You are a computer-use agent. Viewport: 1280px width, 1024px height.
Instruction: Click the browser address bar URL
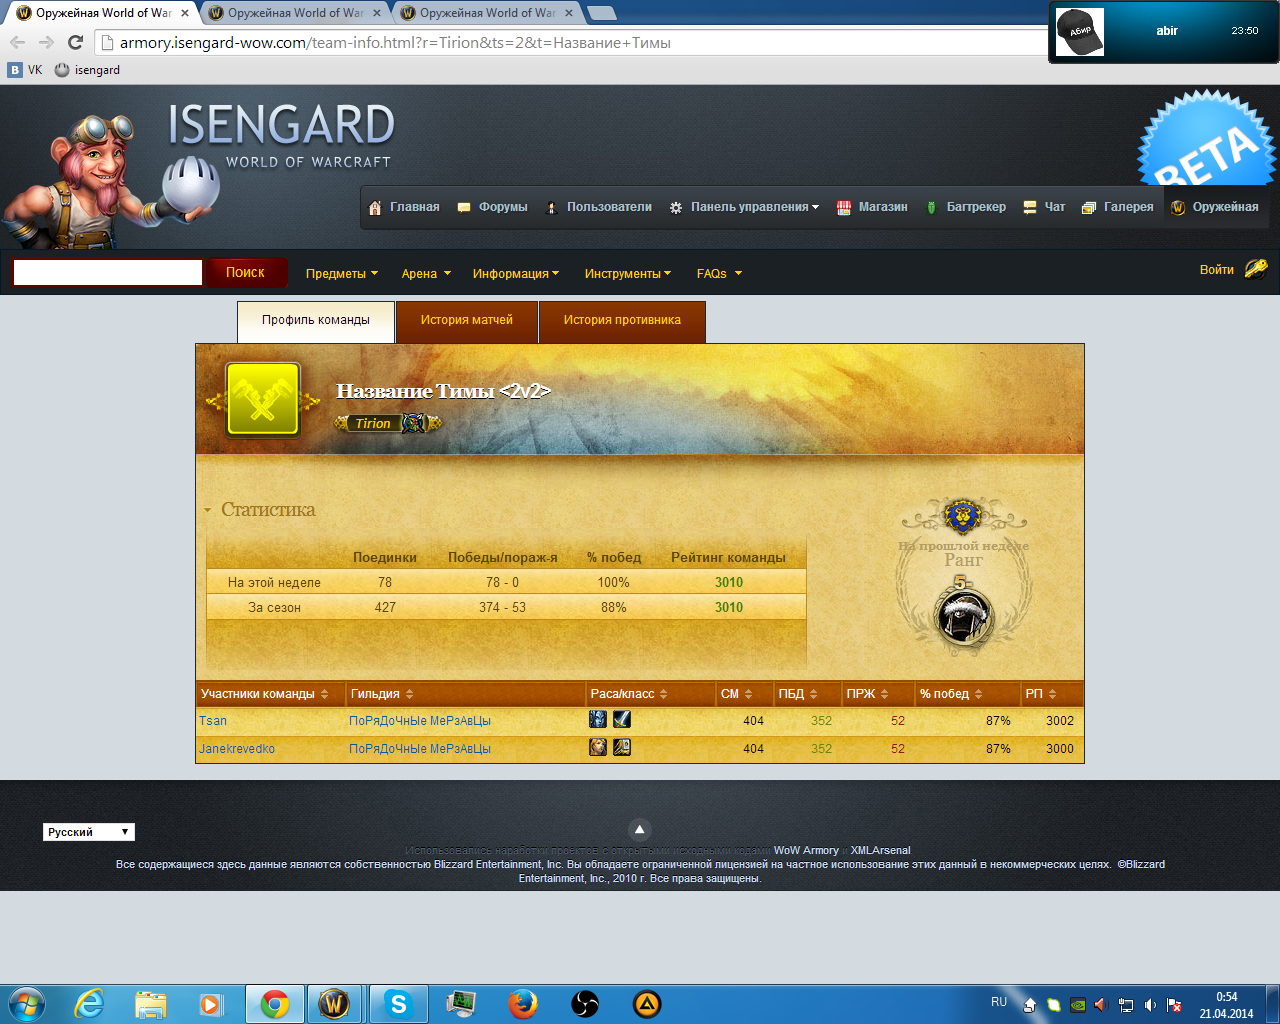(395, 42)
